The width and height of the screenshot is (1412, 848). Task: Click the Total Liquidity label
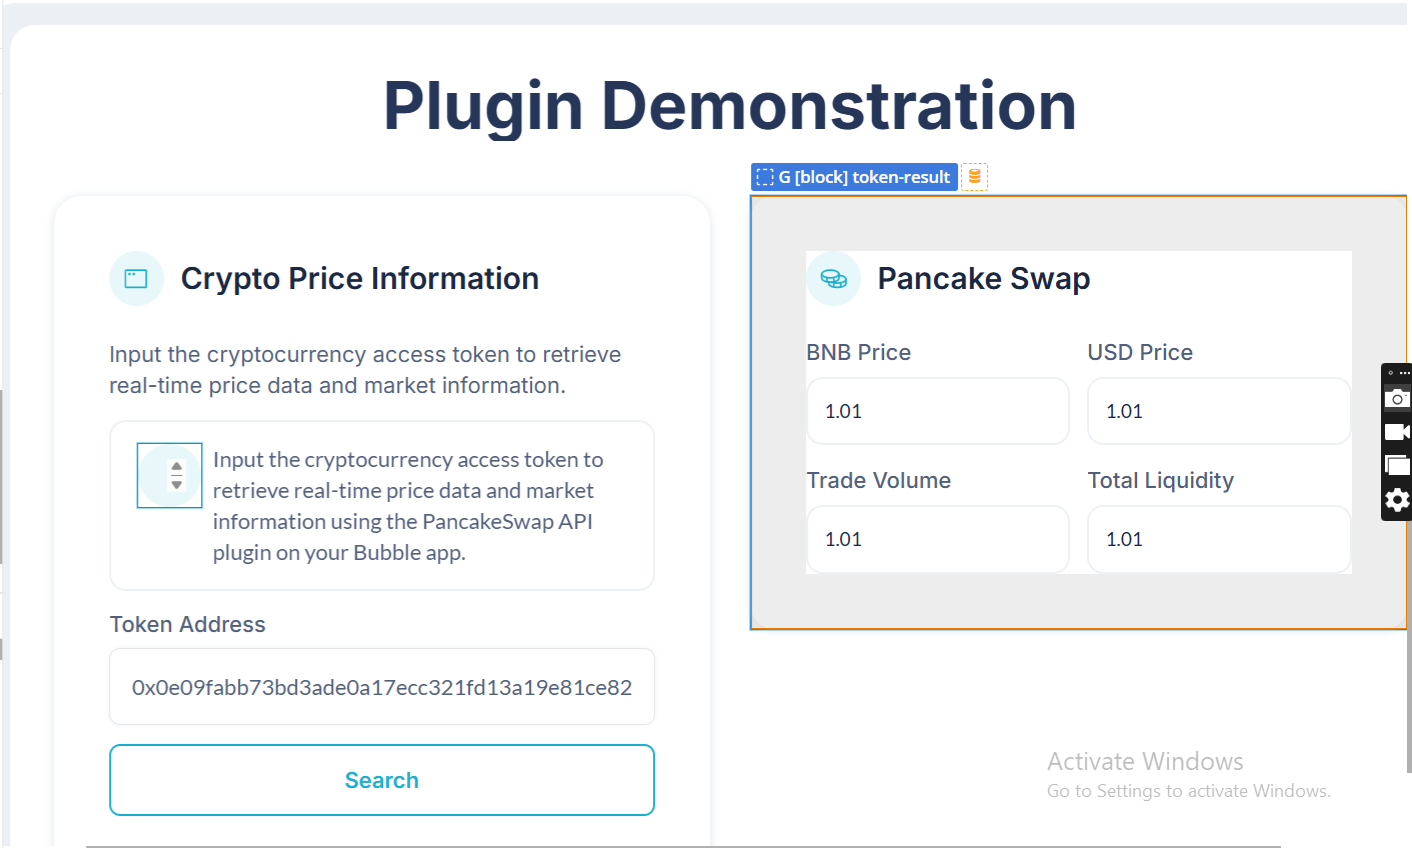(x=1161, y=480)
